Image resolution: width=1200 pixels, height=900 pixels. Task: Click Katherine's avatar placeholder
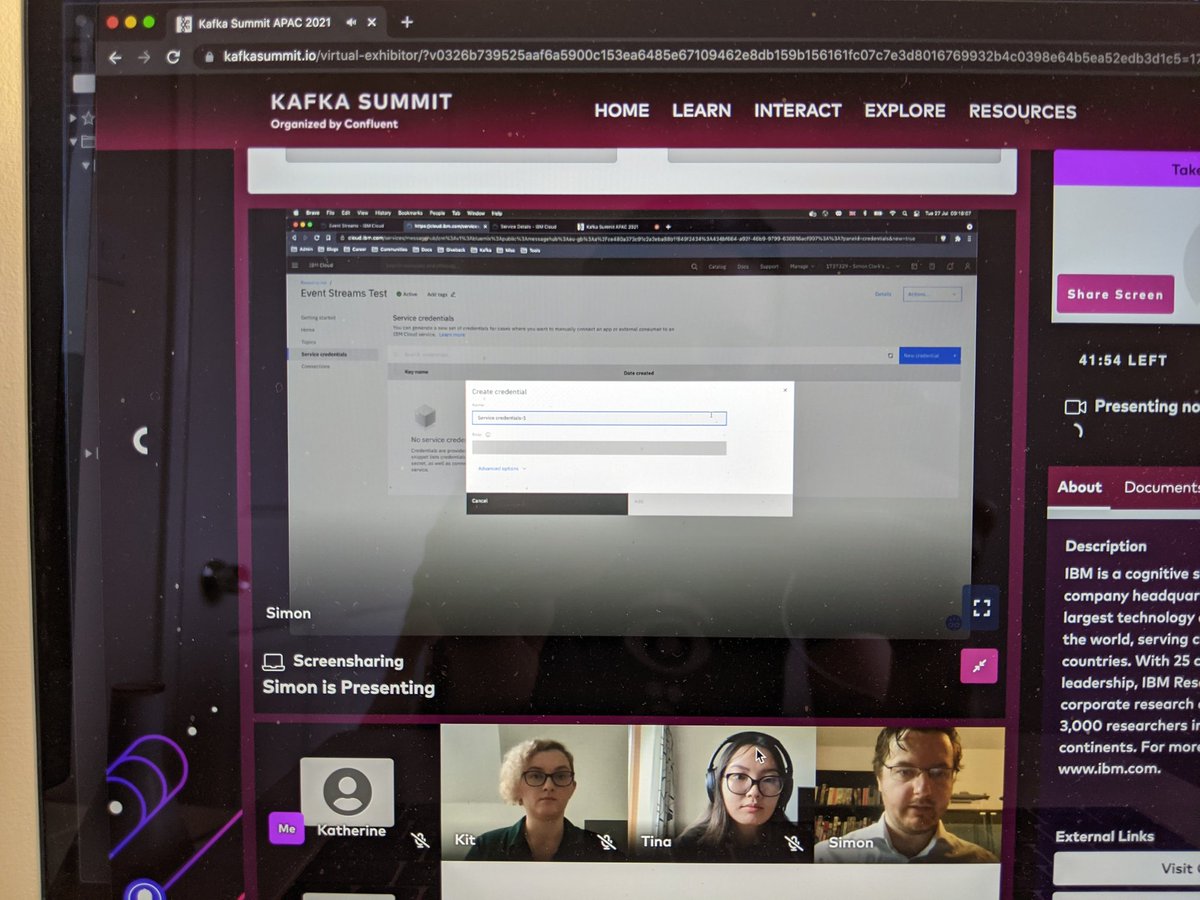tap(347, 792)
